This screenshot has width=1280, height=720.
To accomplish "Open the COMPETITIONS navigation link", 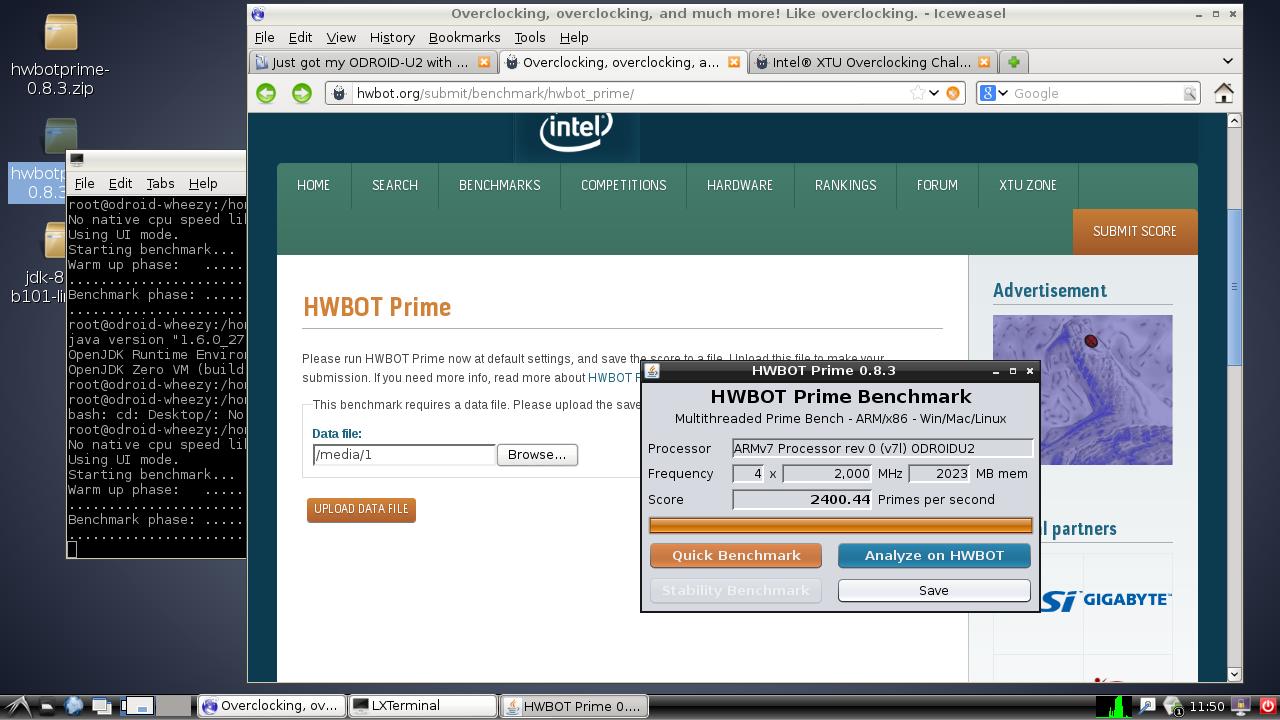I will tap(623, 185).
